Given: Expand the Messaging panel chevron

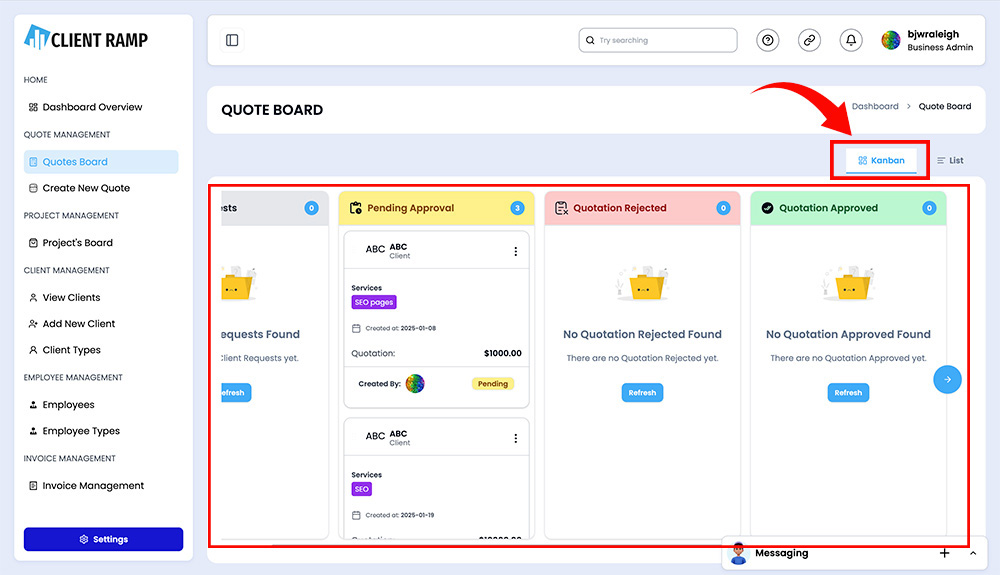Looking at the screenshot, I should coord(973,553).
